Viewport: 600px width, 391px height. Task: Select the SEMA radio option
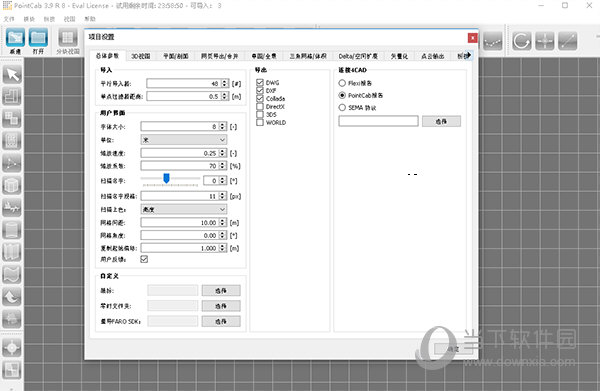[342, 108]
